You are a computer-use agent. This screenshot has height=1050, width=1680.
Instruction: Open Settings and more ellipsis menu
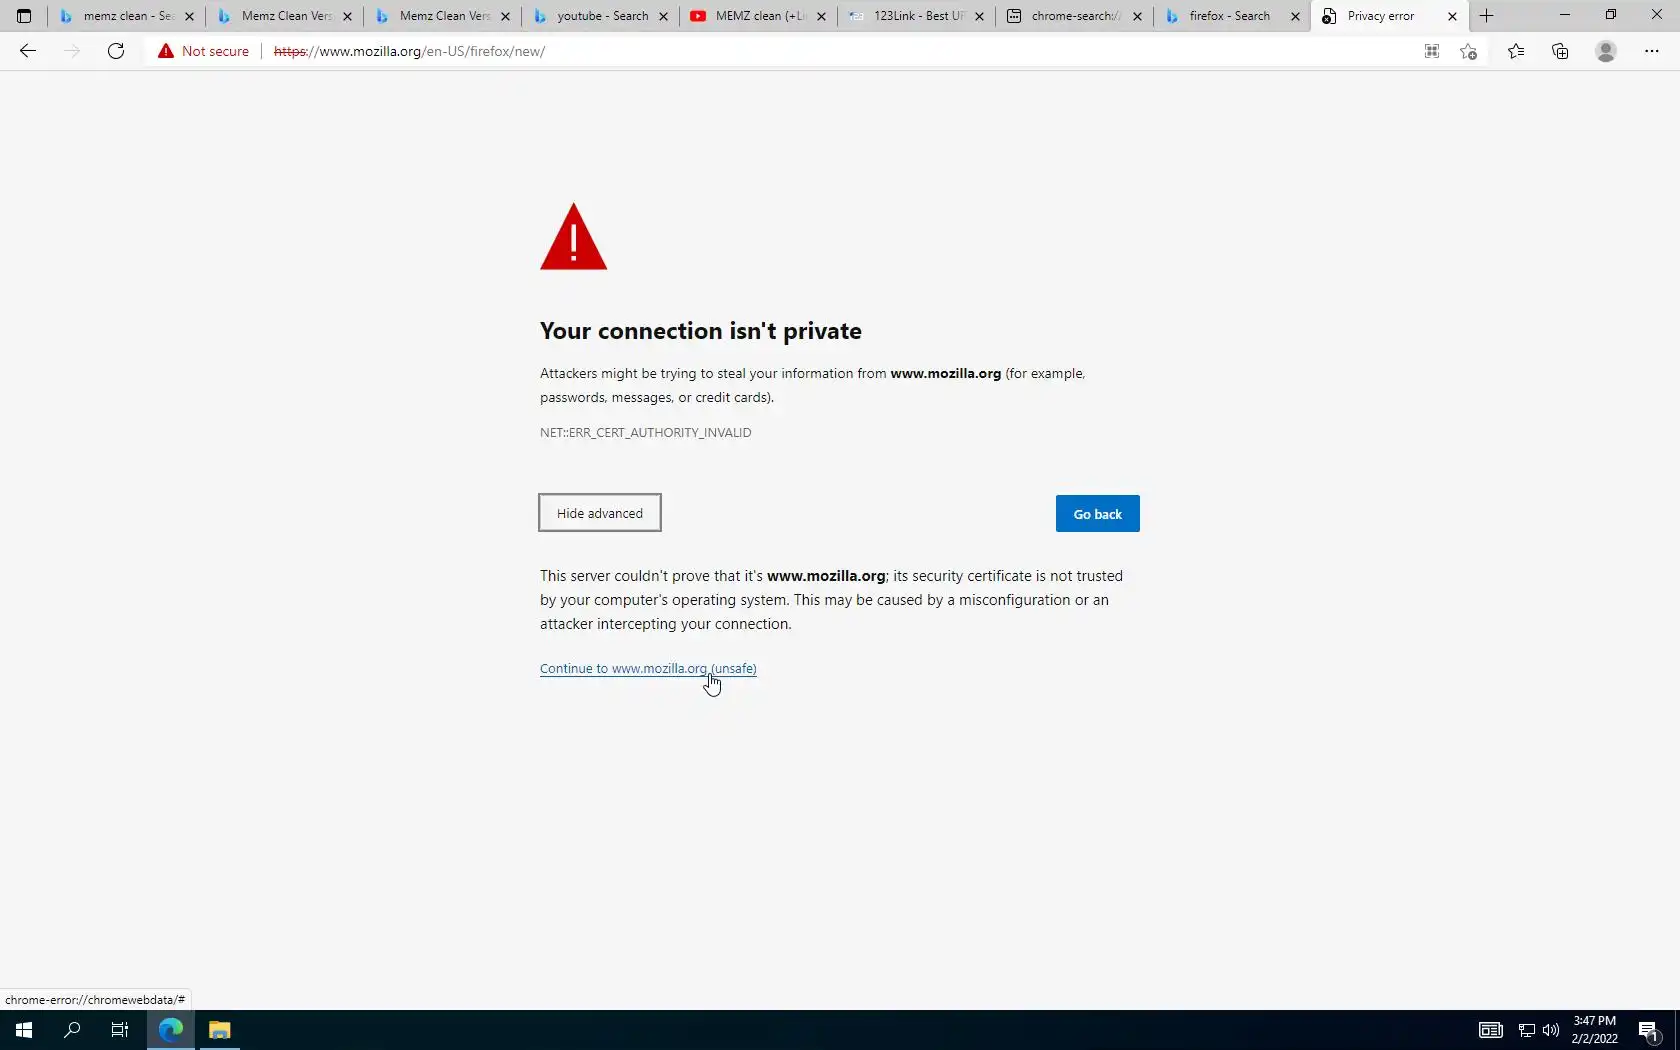(1652, 51)
